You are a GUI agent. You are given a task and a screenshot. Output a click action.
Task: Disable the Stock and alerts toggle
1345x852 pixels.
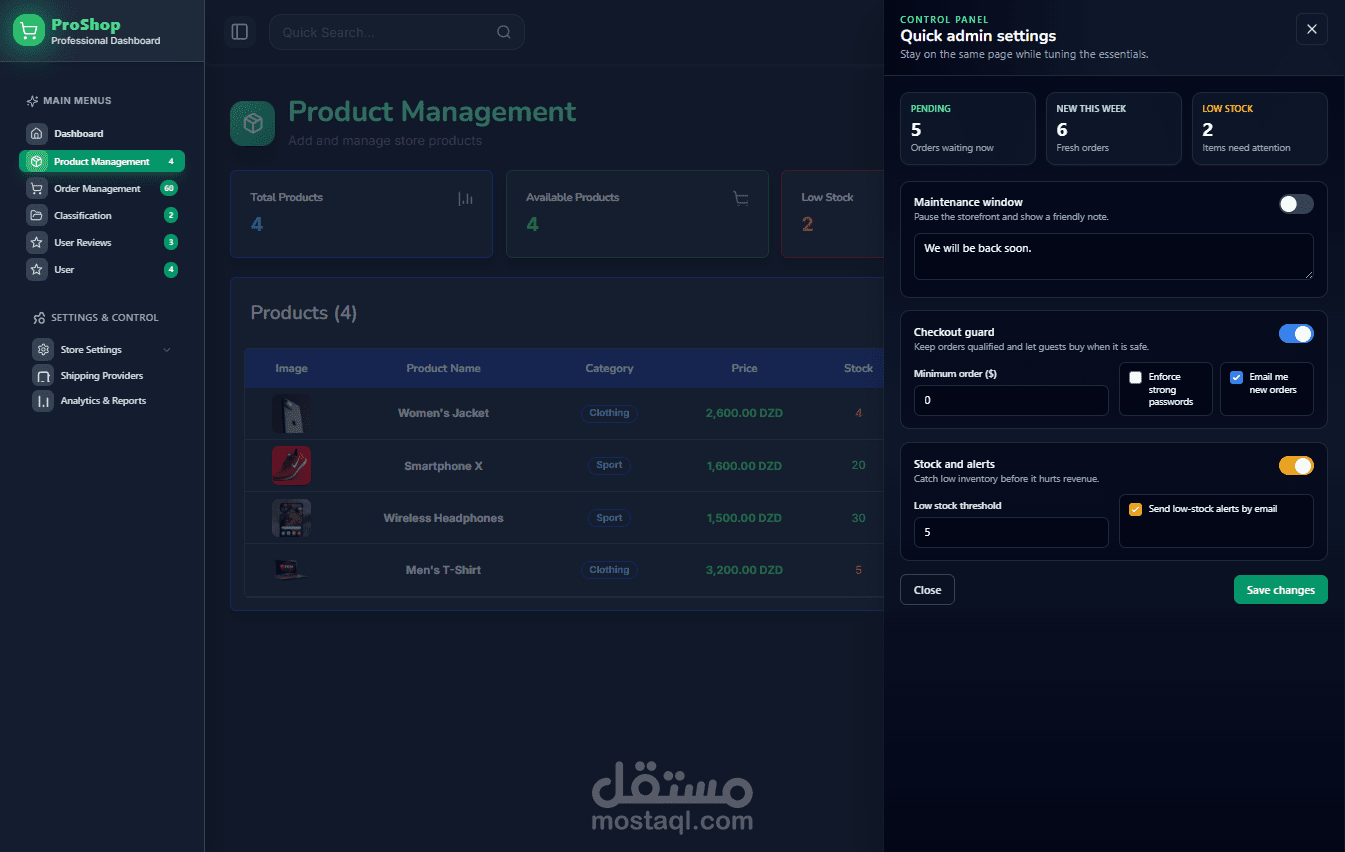coord(1296,466)
